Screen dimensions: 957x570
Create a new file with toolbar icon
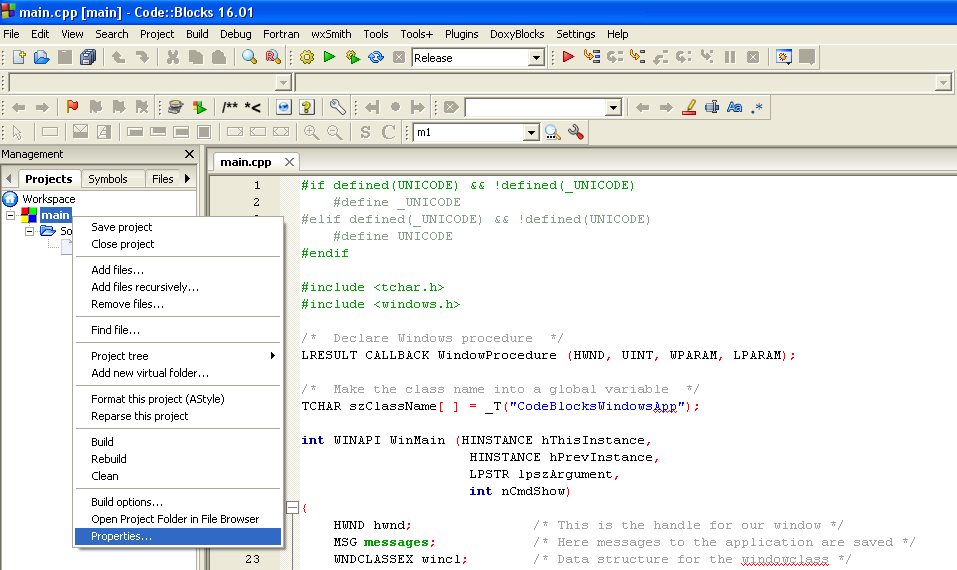[19, 57]
